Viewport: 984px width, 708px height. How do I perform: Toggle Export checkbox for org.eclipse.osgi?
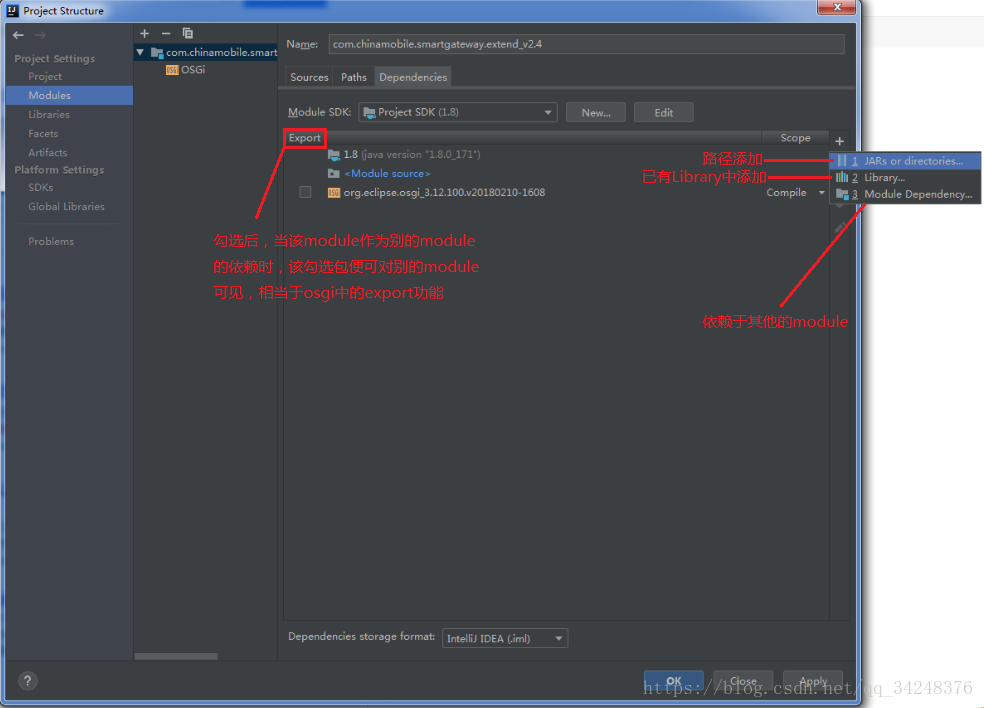(x=305, y=192)
